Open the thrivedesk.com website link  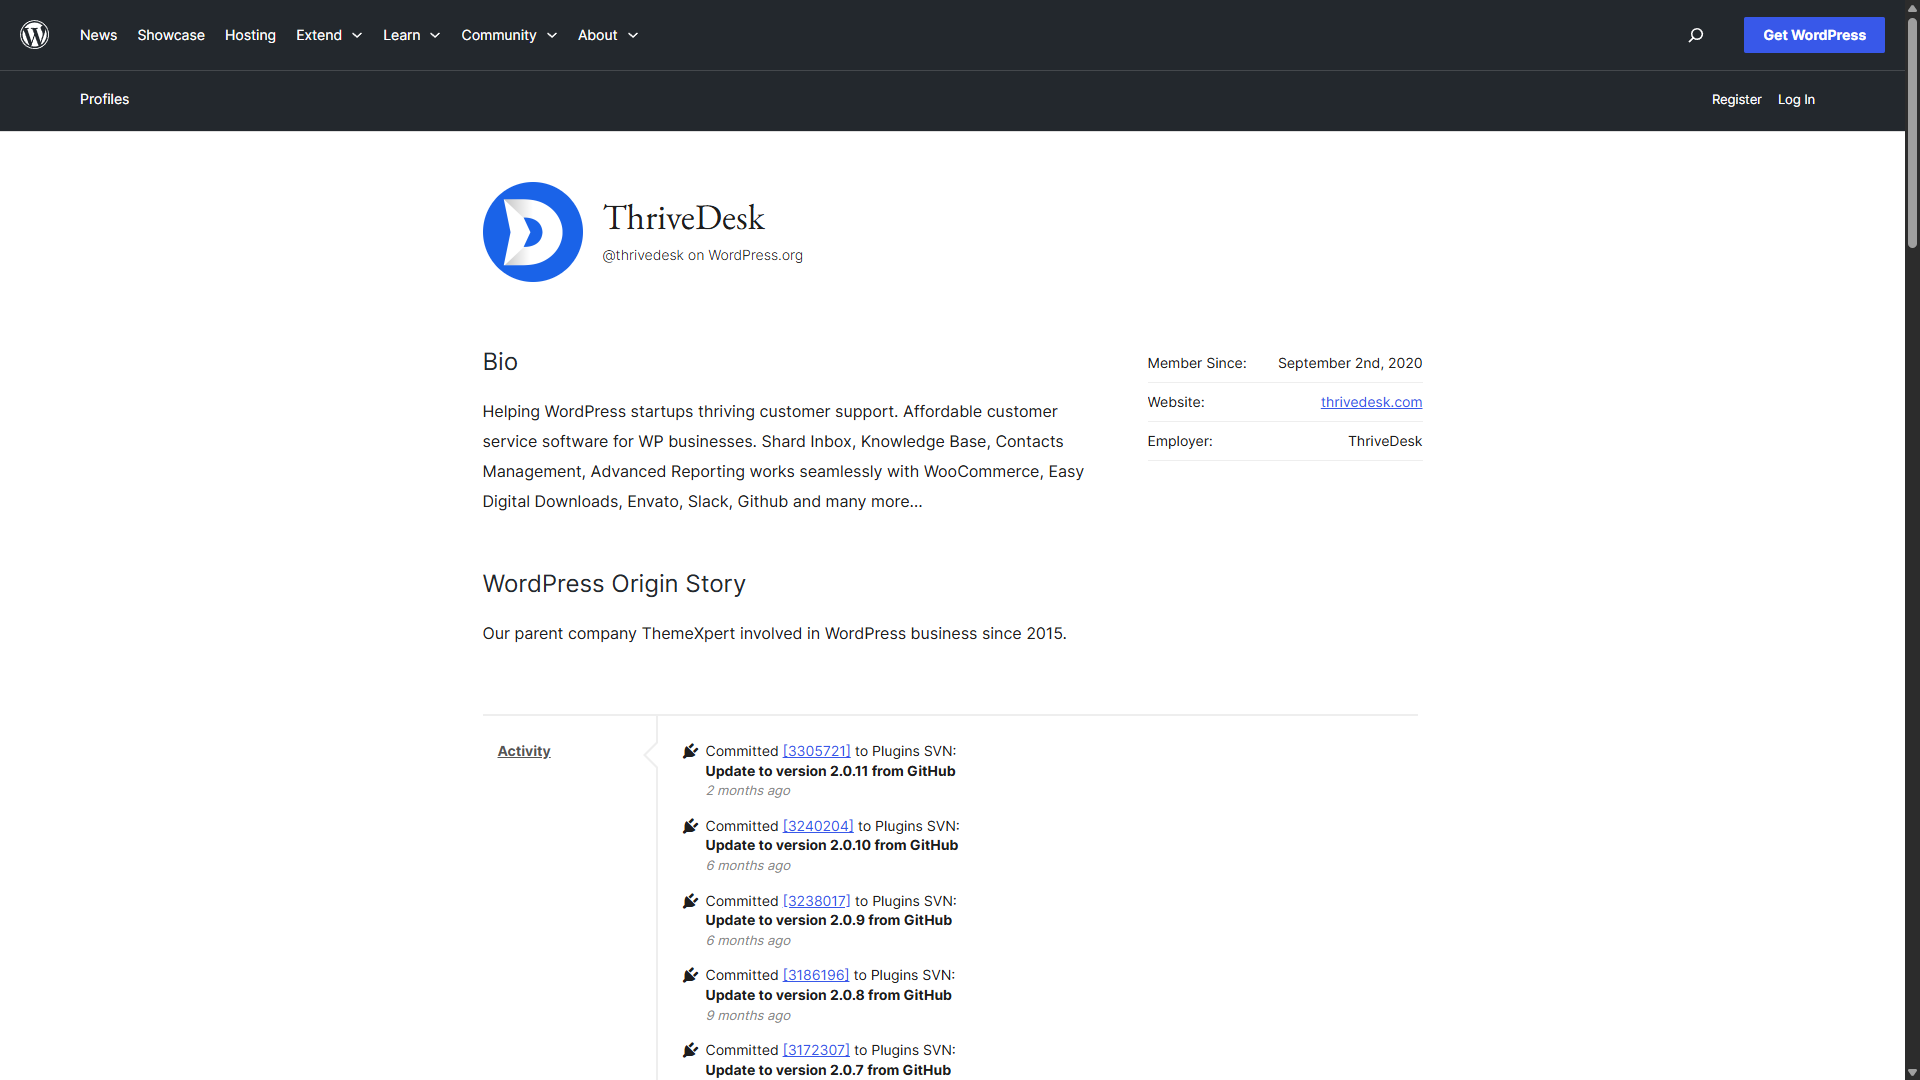[x=1371, y=402]
